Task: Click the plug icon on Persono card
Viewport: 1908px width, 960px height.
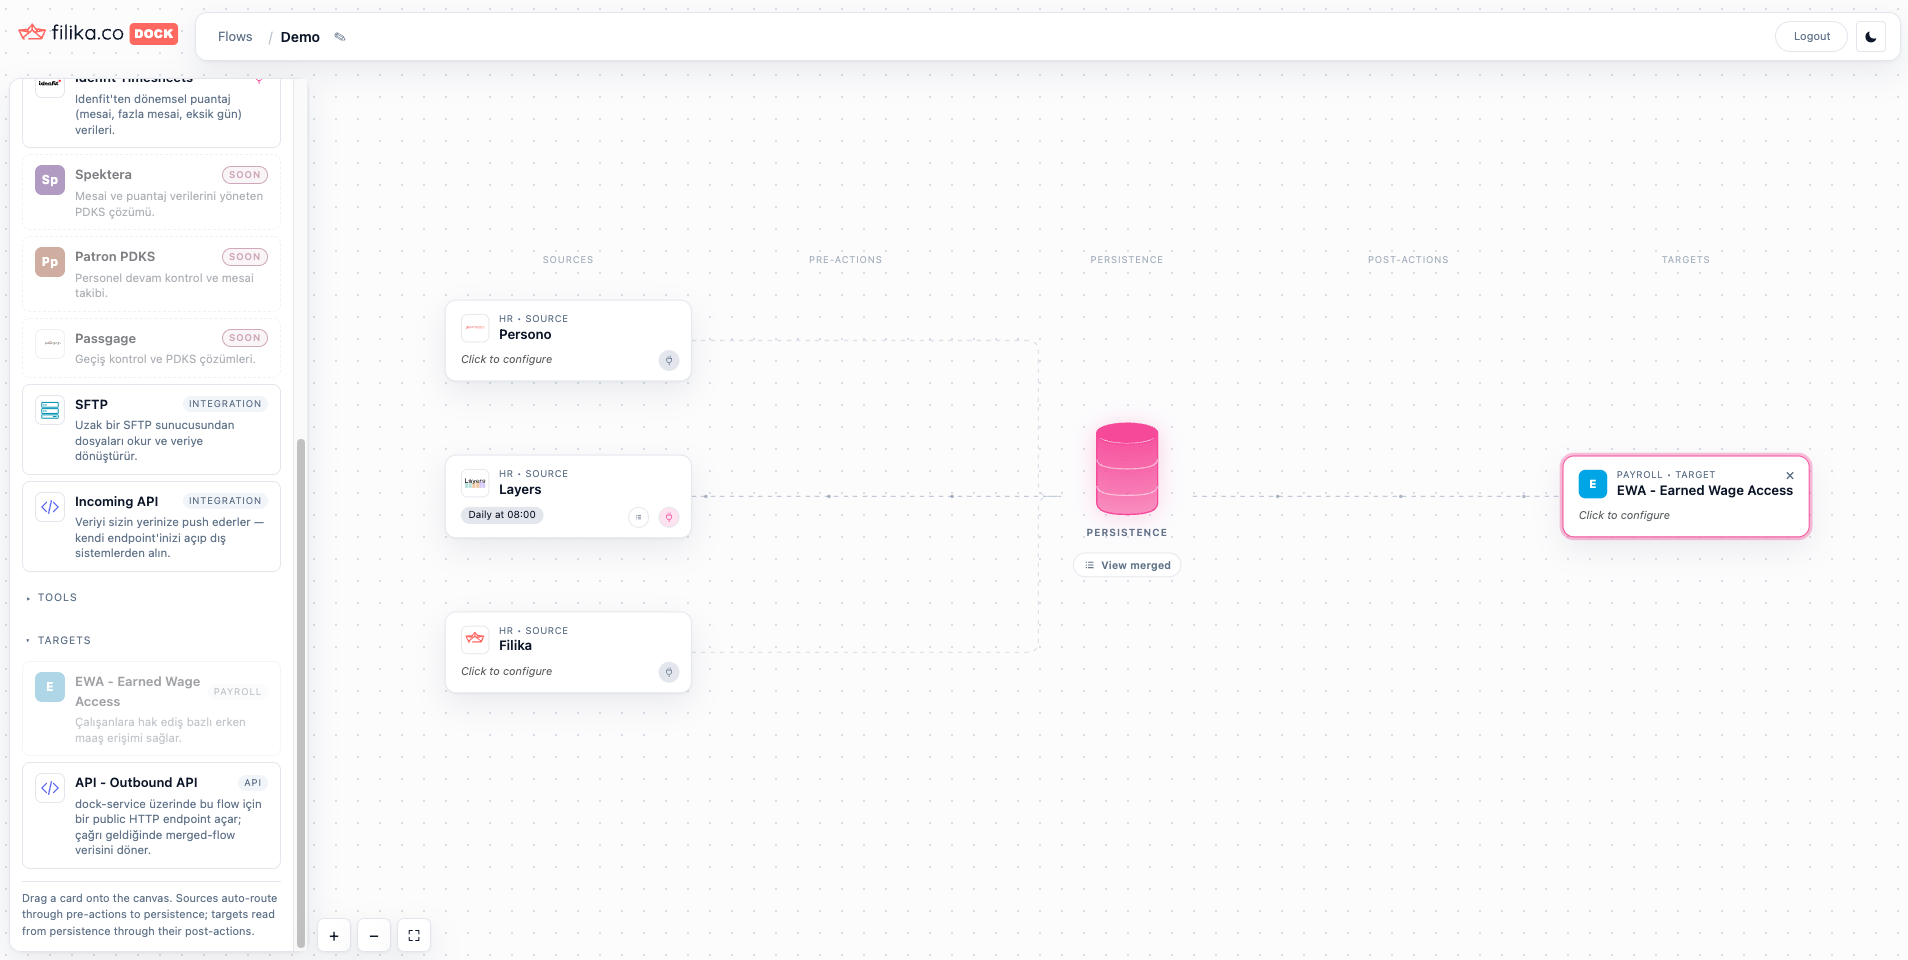Action: [x=669, y=360]
